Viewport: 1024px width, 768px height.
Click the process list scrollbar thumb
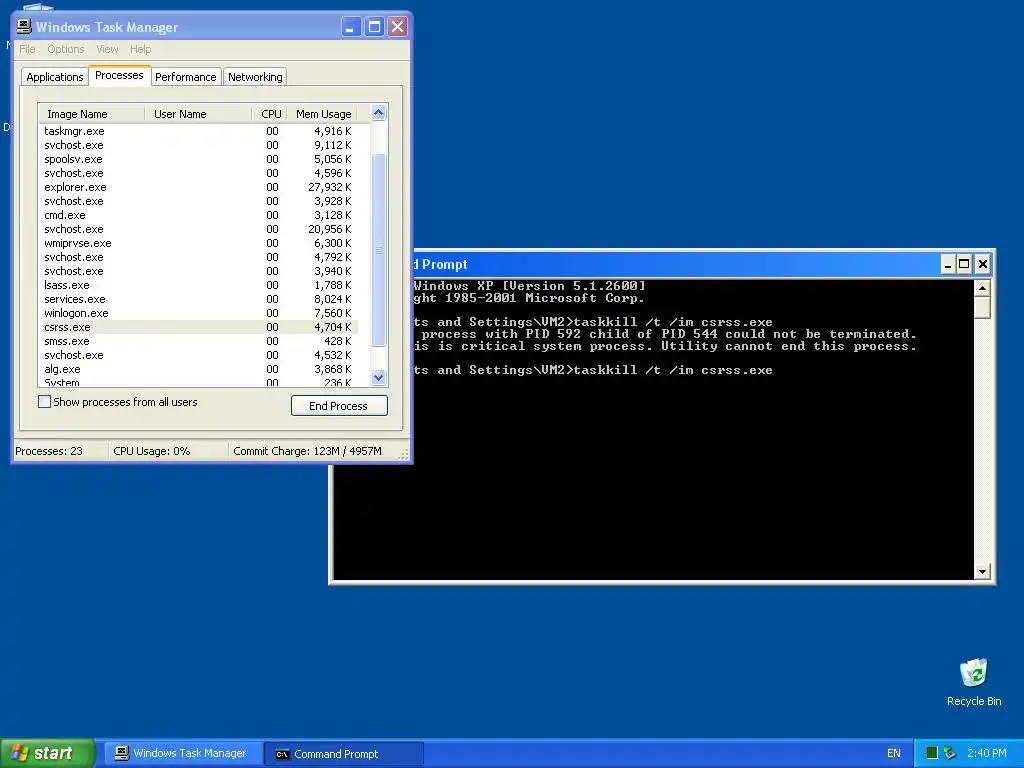pyautogui.click(x=379, y=249)
